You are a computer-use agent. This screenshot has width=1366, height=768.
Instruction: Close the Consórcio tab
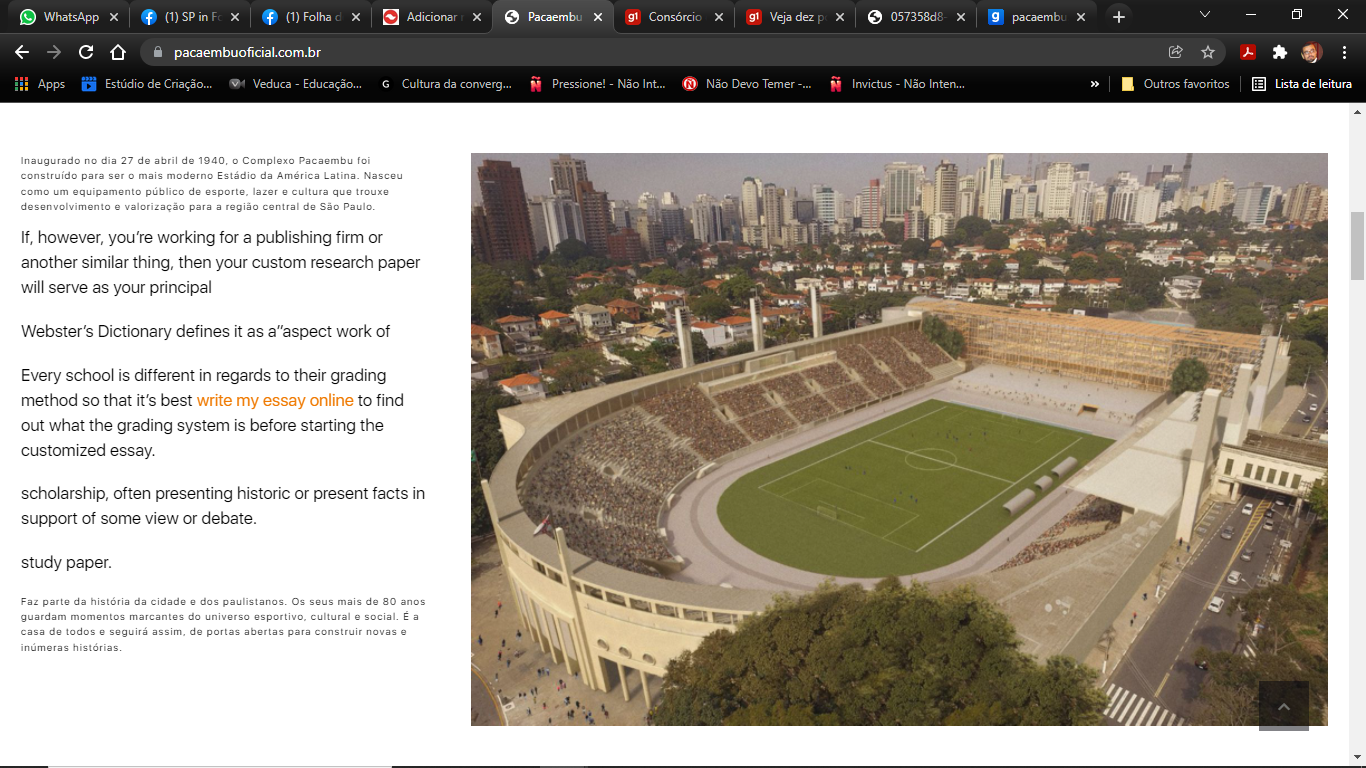coord(719,17)
